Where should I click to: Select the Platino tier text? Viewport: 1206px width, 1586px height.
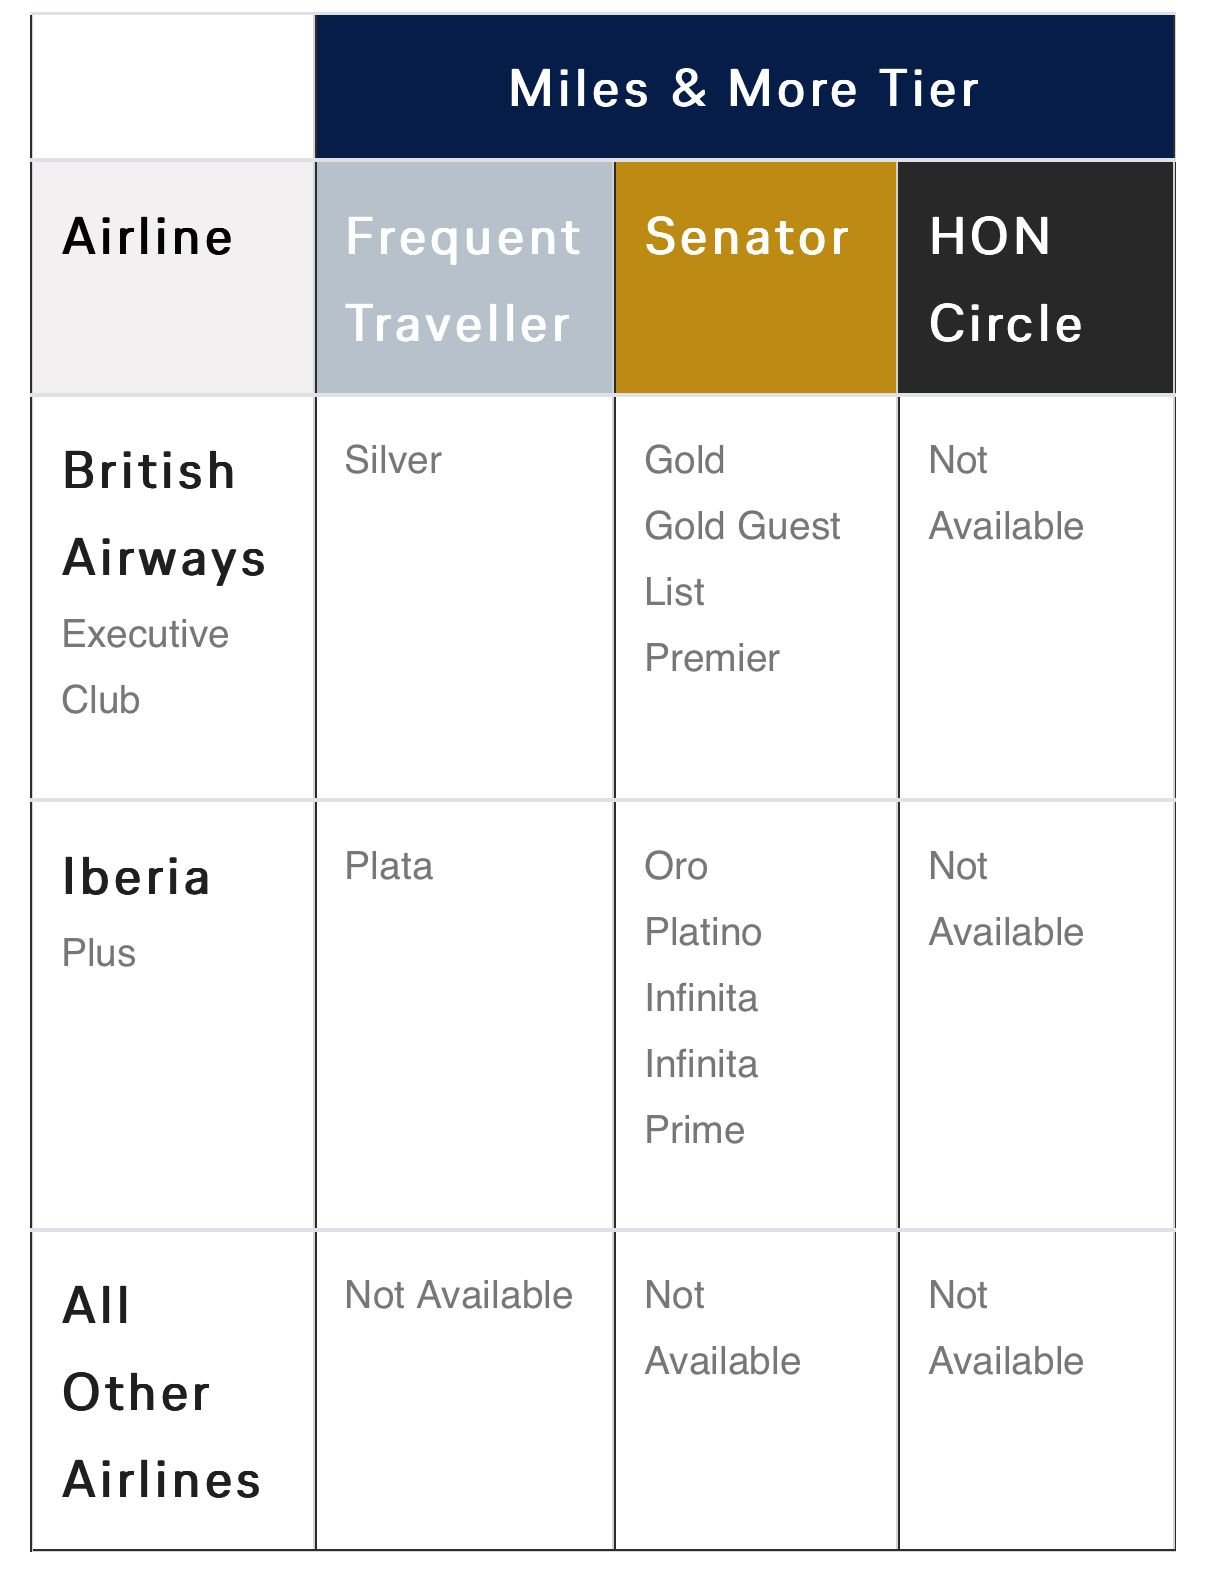click(703, 932)
